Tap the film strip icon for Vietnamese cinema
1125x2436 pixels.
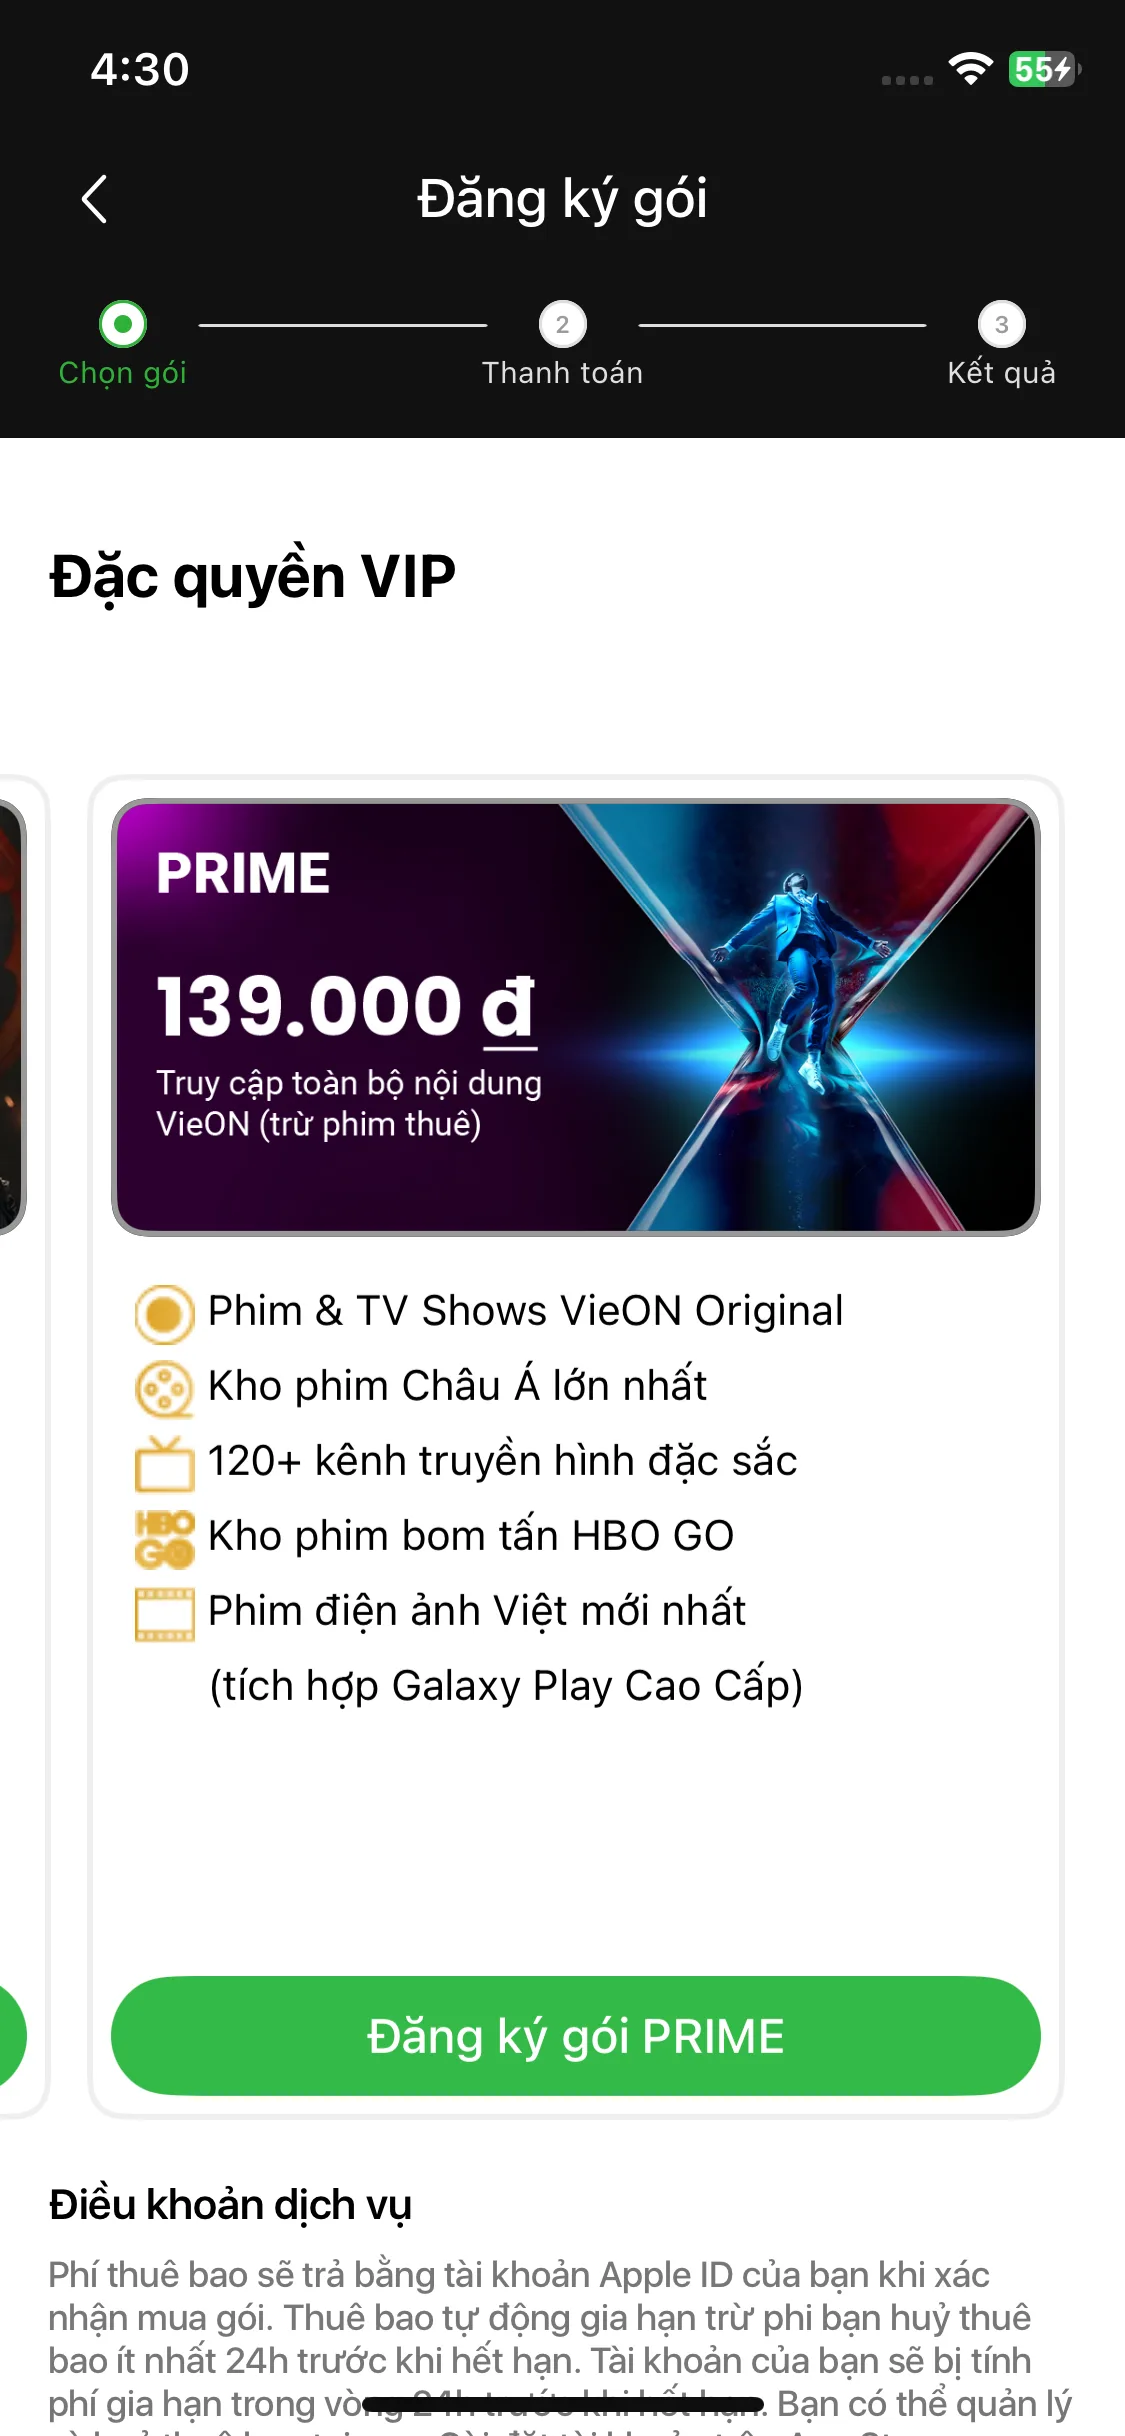pos(164,1613)
